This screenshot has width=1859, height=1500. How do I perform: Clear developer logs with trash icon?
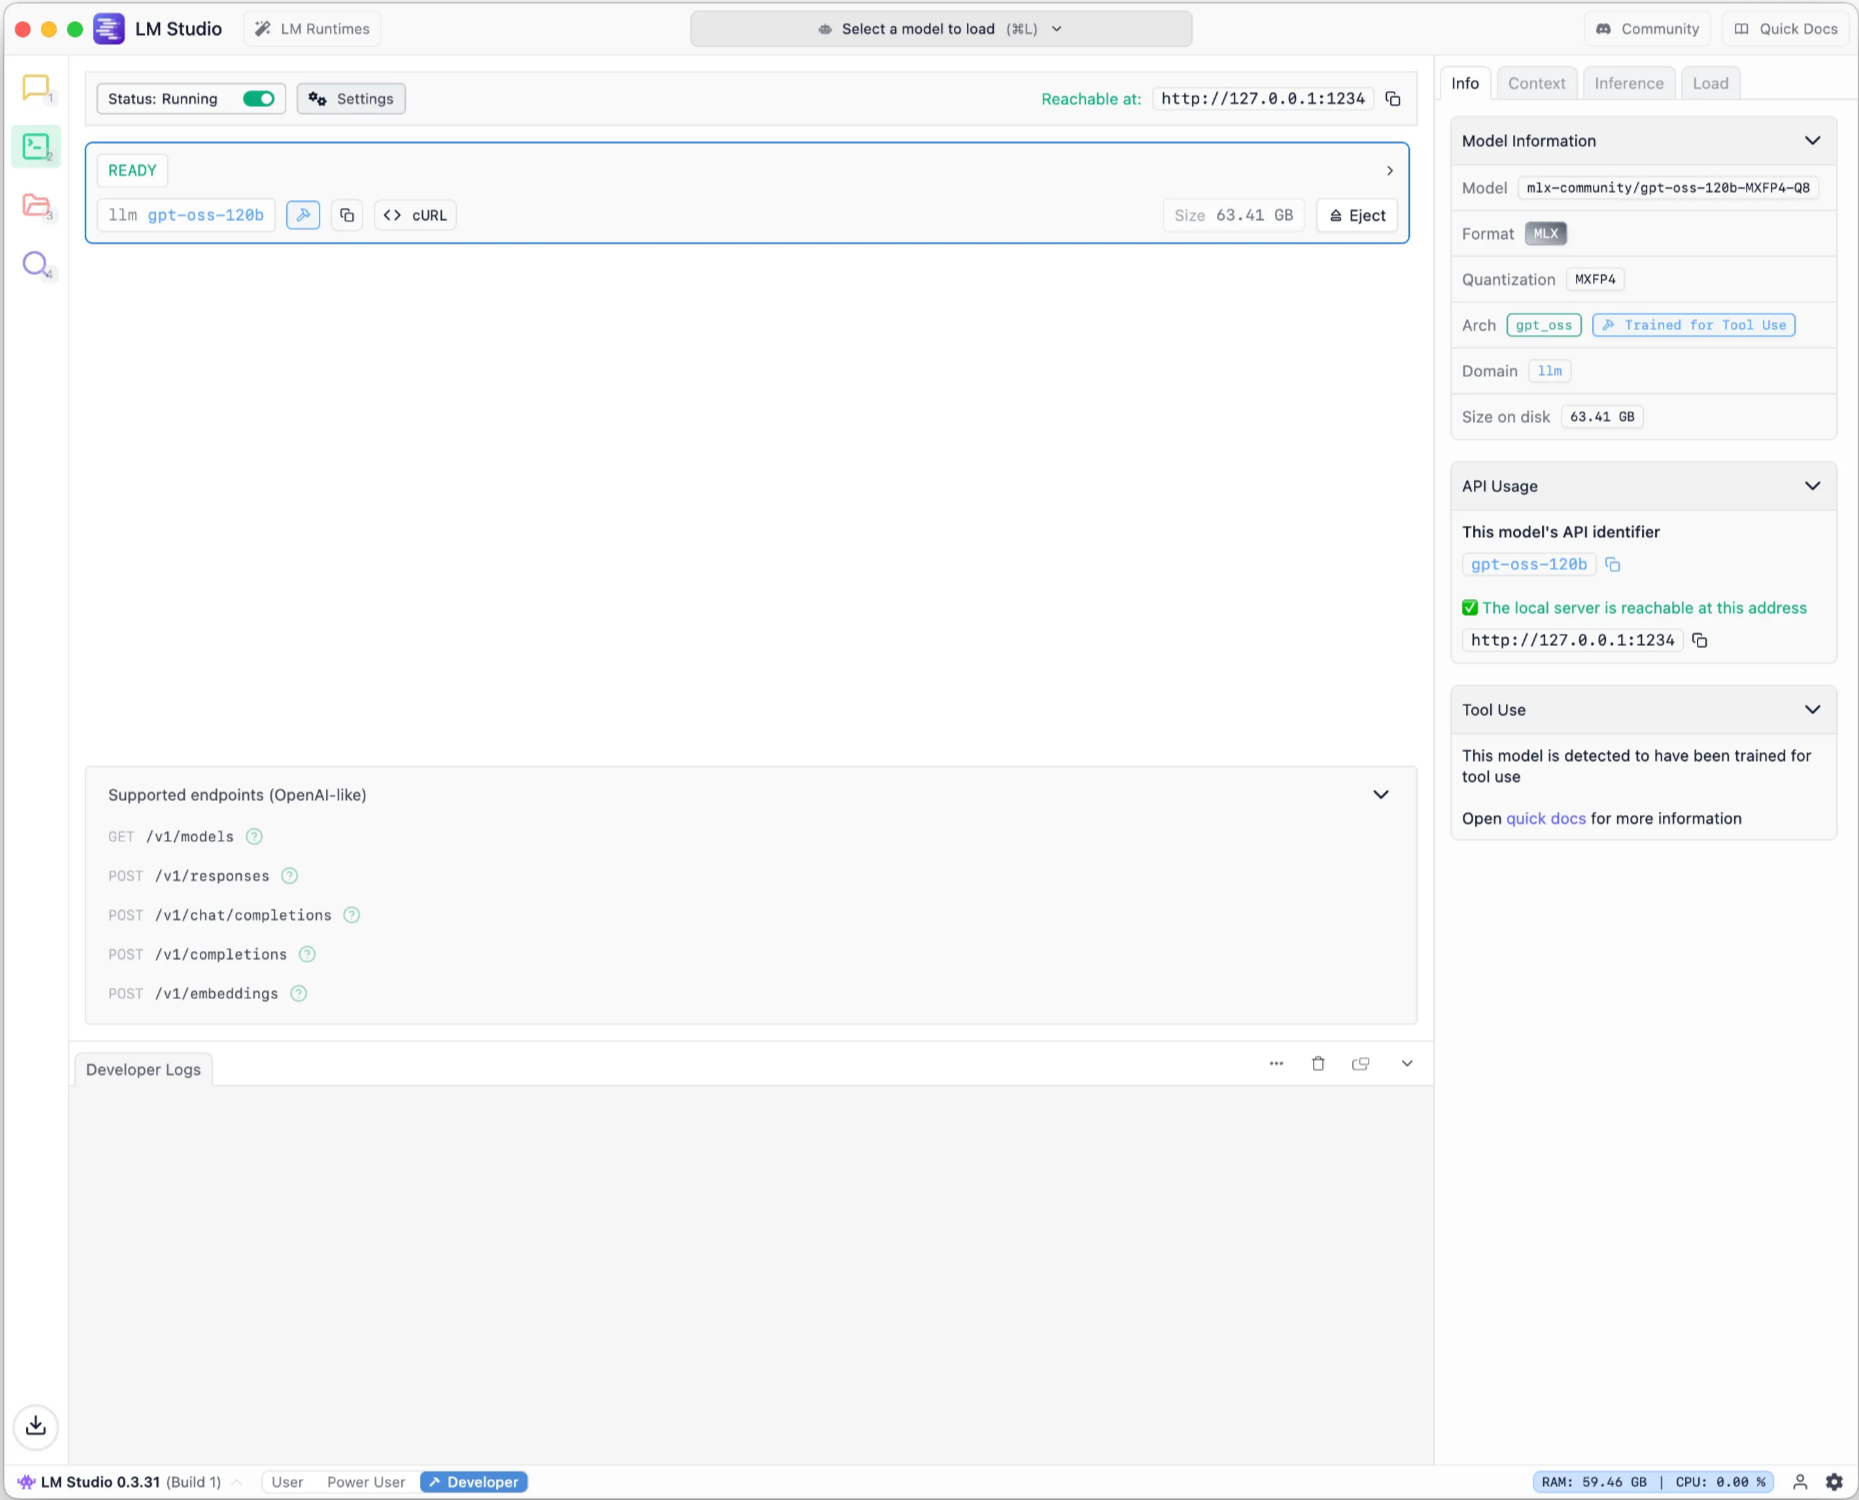[x=1318, y=1064]
